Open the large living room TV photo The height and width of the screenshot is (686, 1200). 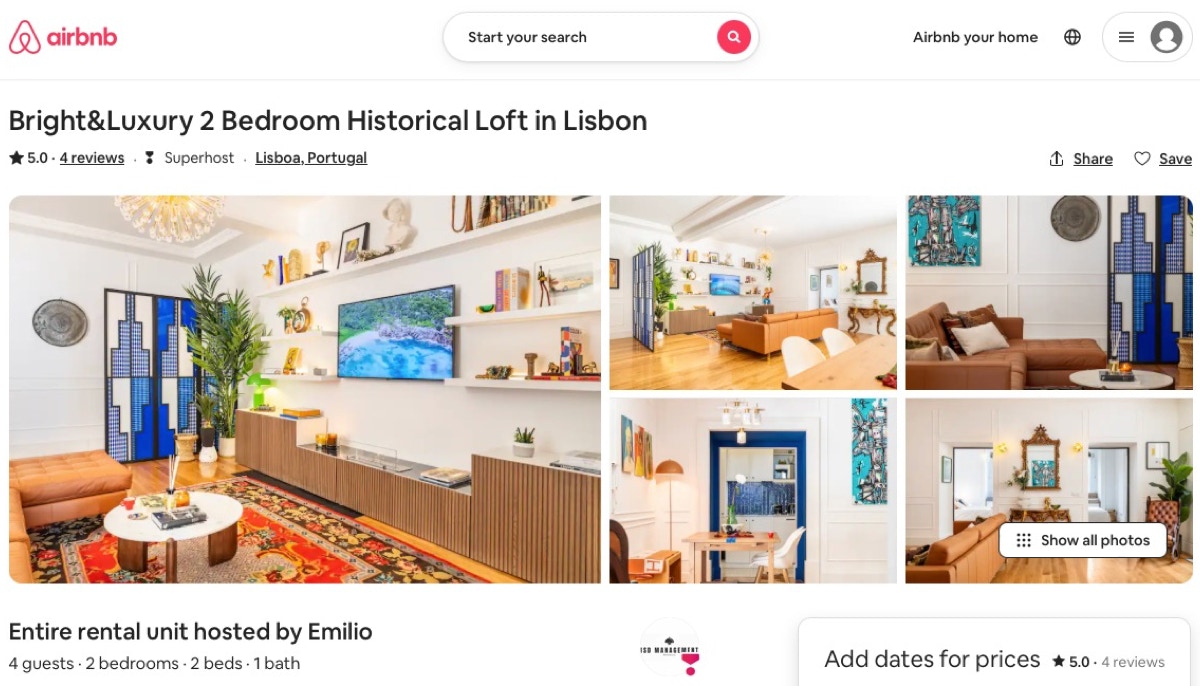(305, 389)
